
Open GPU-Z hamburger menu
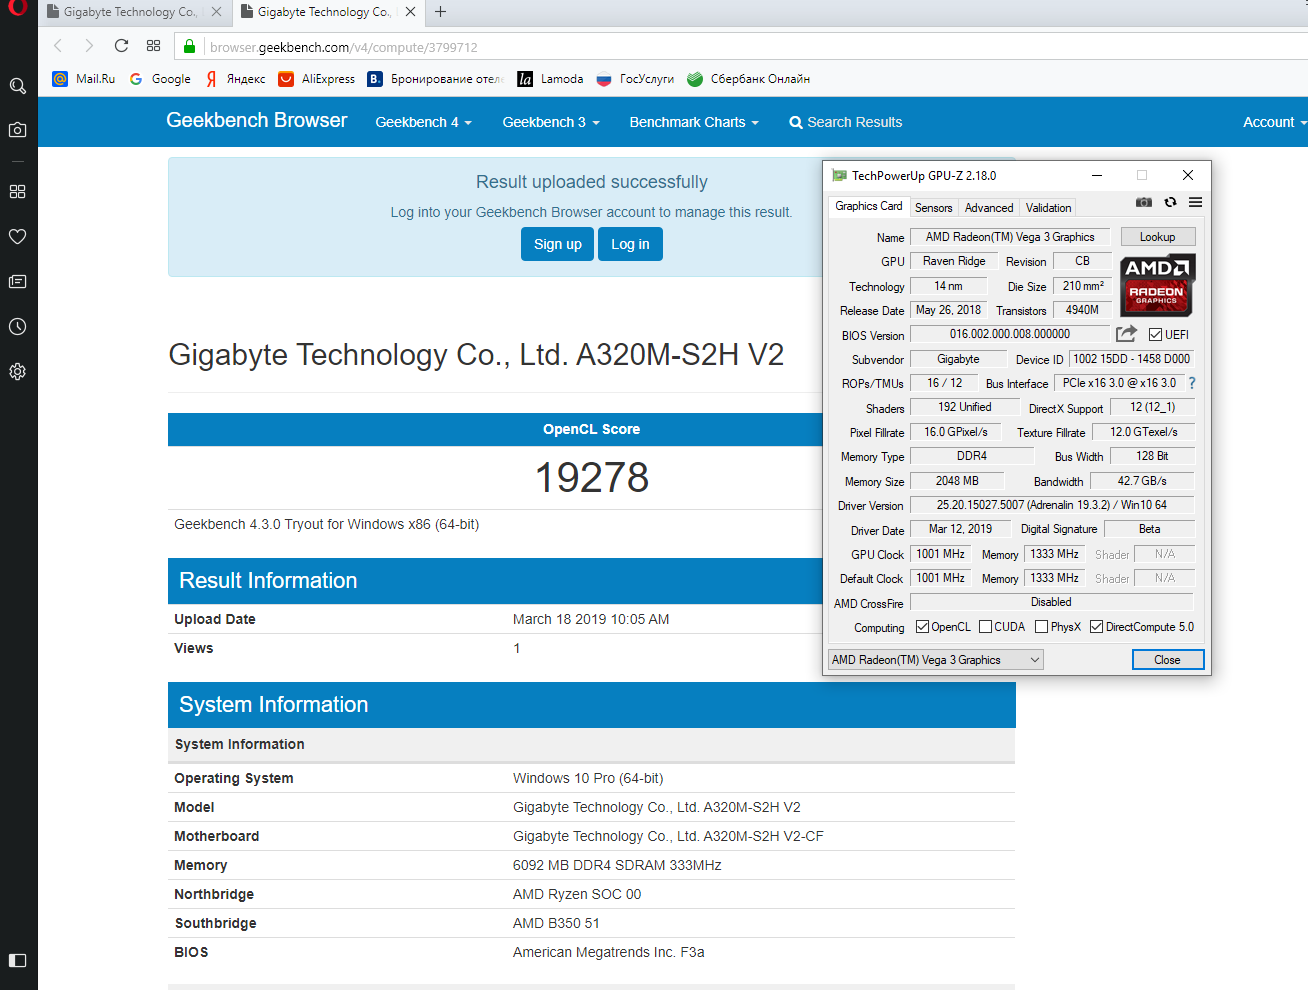pyautogui.click(x=1195, y=202)
